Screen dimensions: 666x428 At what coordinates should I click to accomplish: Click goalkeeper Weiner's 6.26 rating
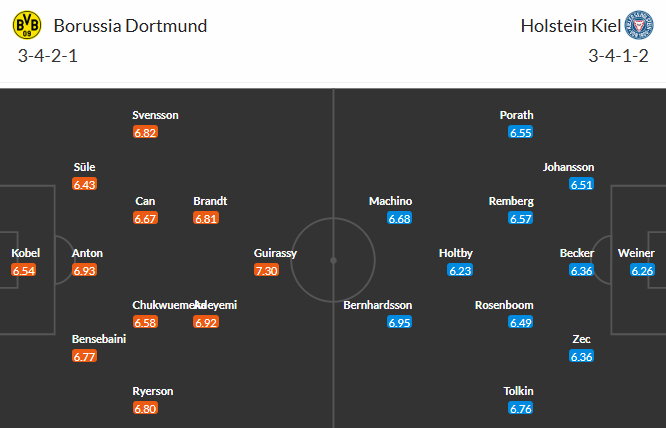pos(642,270)
